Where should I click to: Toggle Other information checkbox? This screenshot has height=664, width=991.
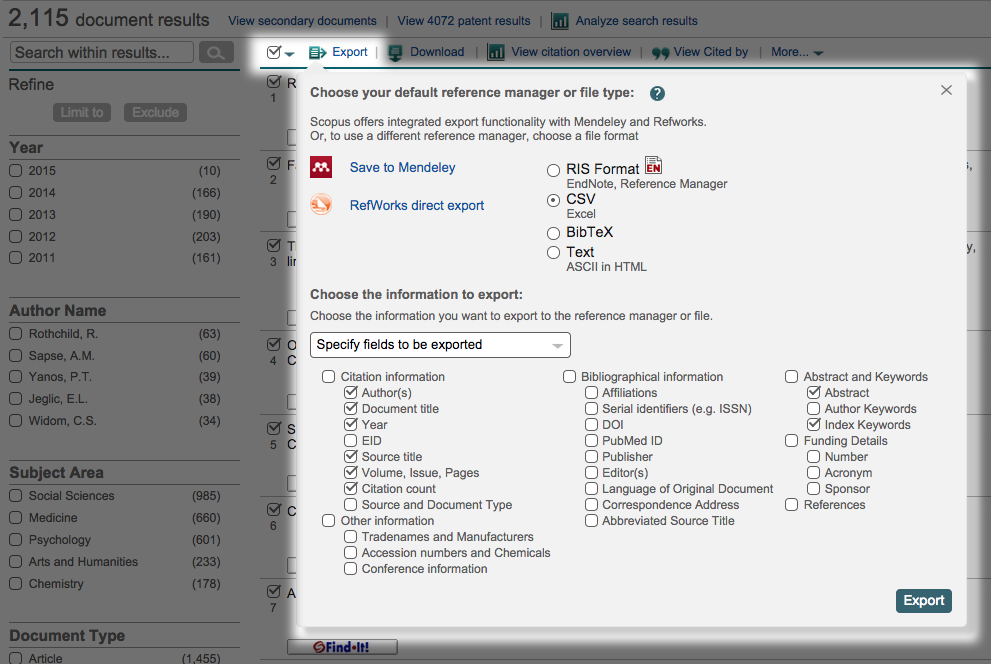coord(328,521)
